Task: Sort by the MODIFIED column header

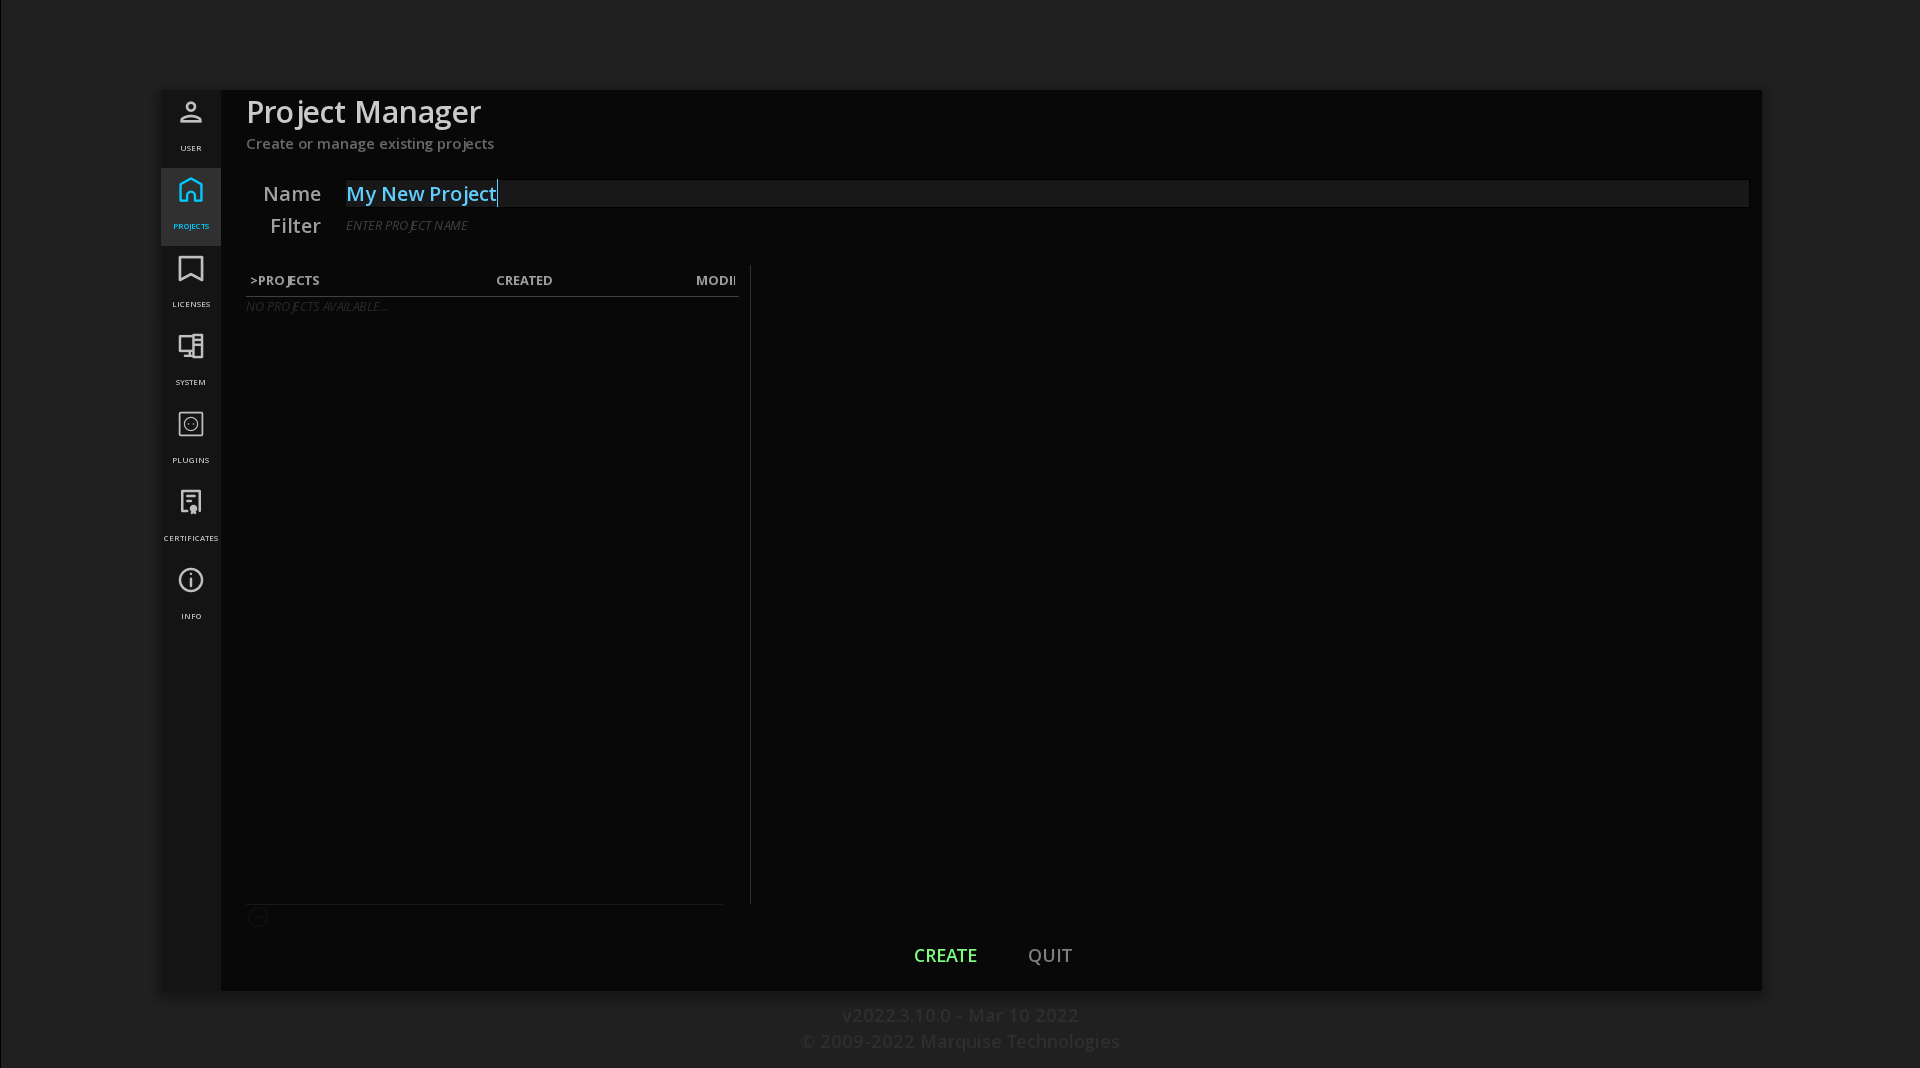Action: point(716,281)
